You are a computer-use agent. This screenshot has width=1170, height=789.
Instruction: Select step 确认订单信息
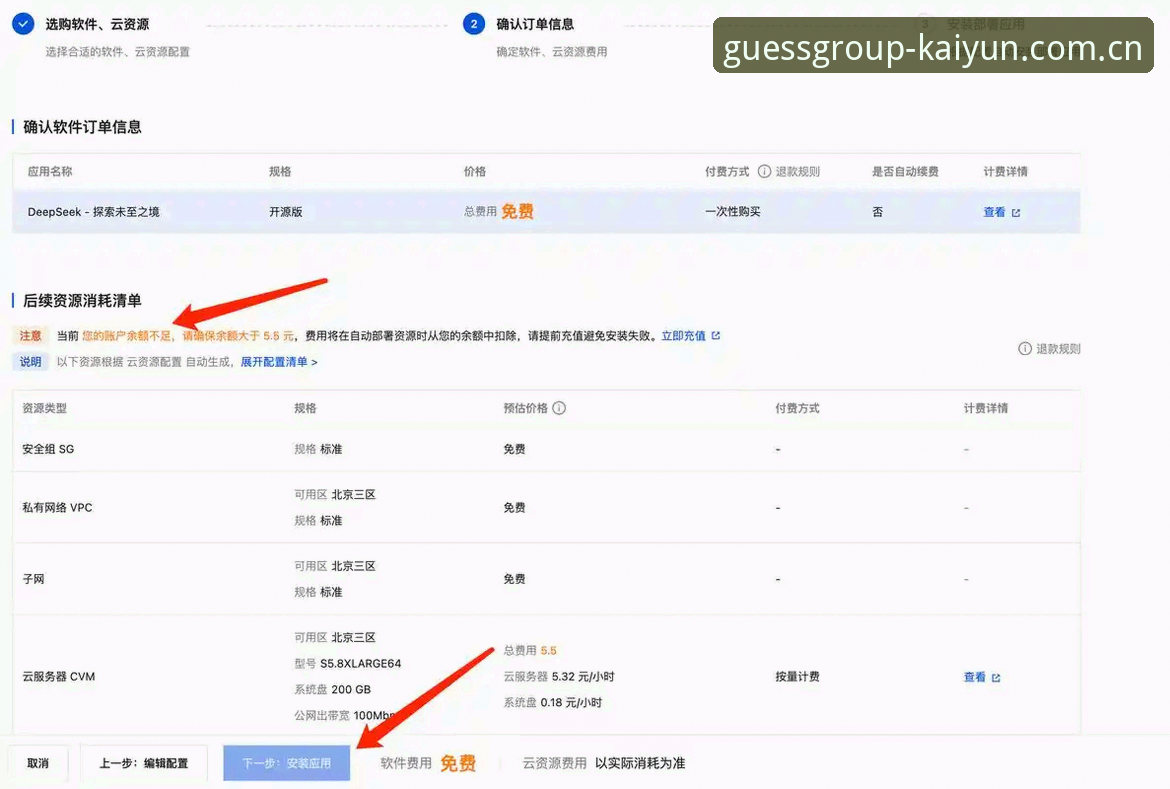point(535,24)
